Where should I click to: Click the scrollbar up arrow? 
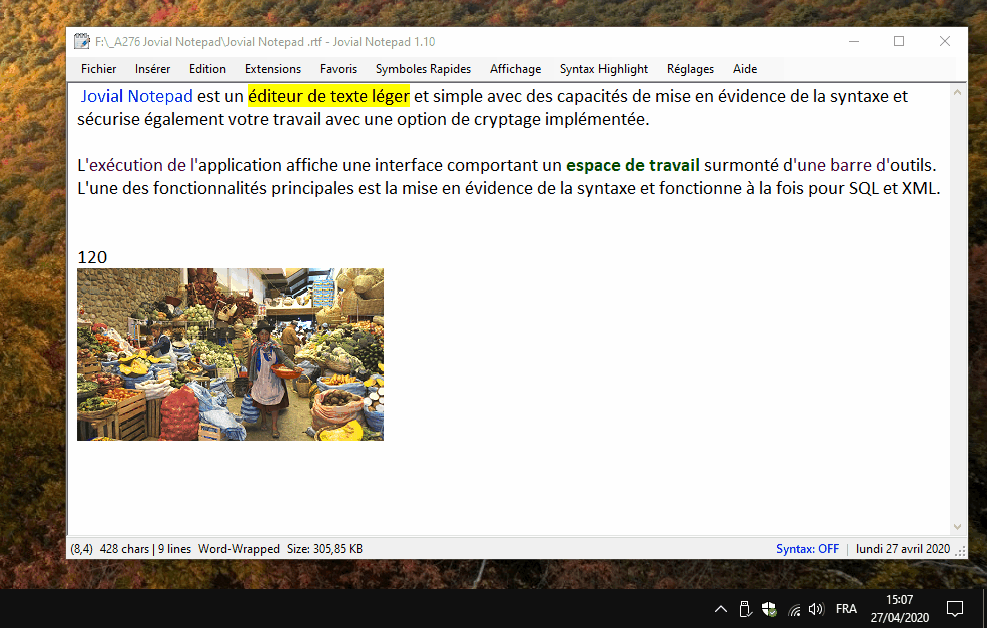point(957,93)
